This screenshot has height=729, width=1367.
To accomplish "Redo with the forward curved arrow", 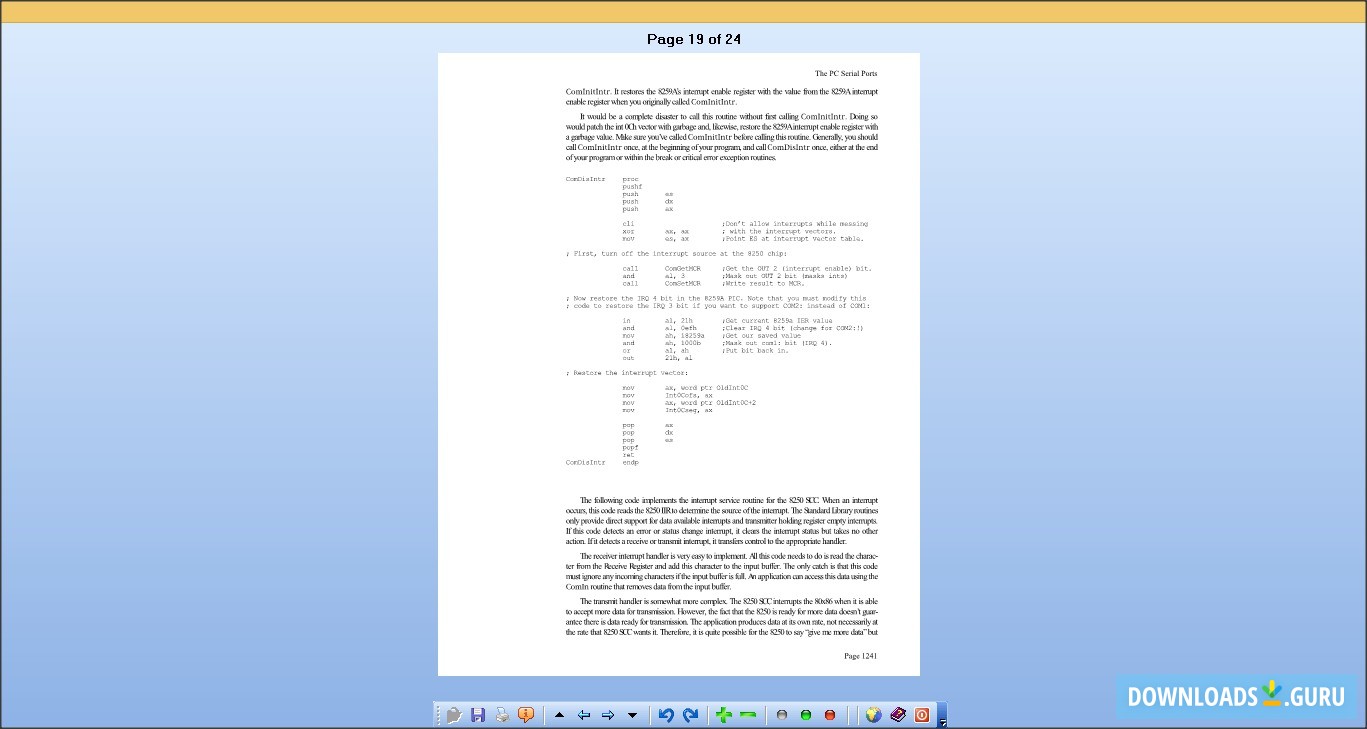I will point(691,714).
